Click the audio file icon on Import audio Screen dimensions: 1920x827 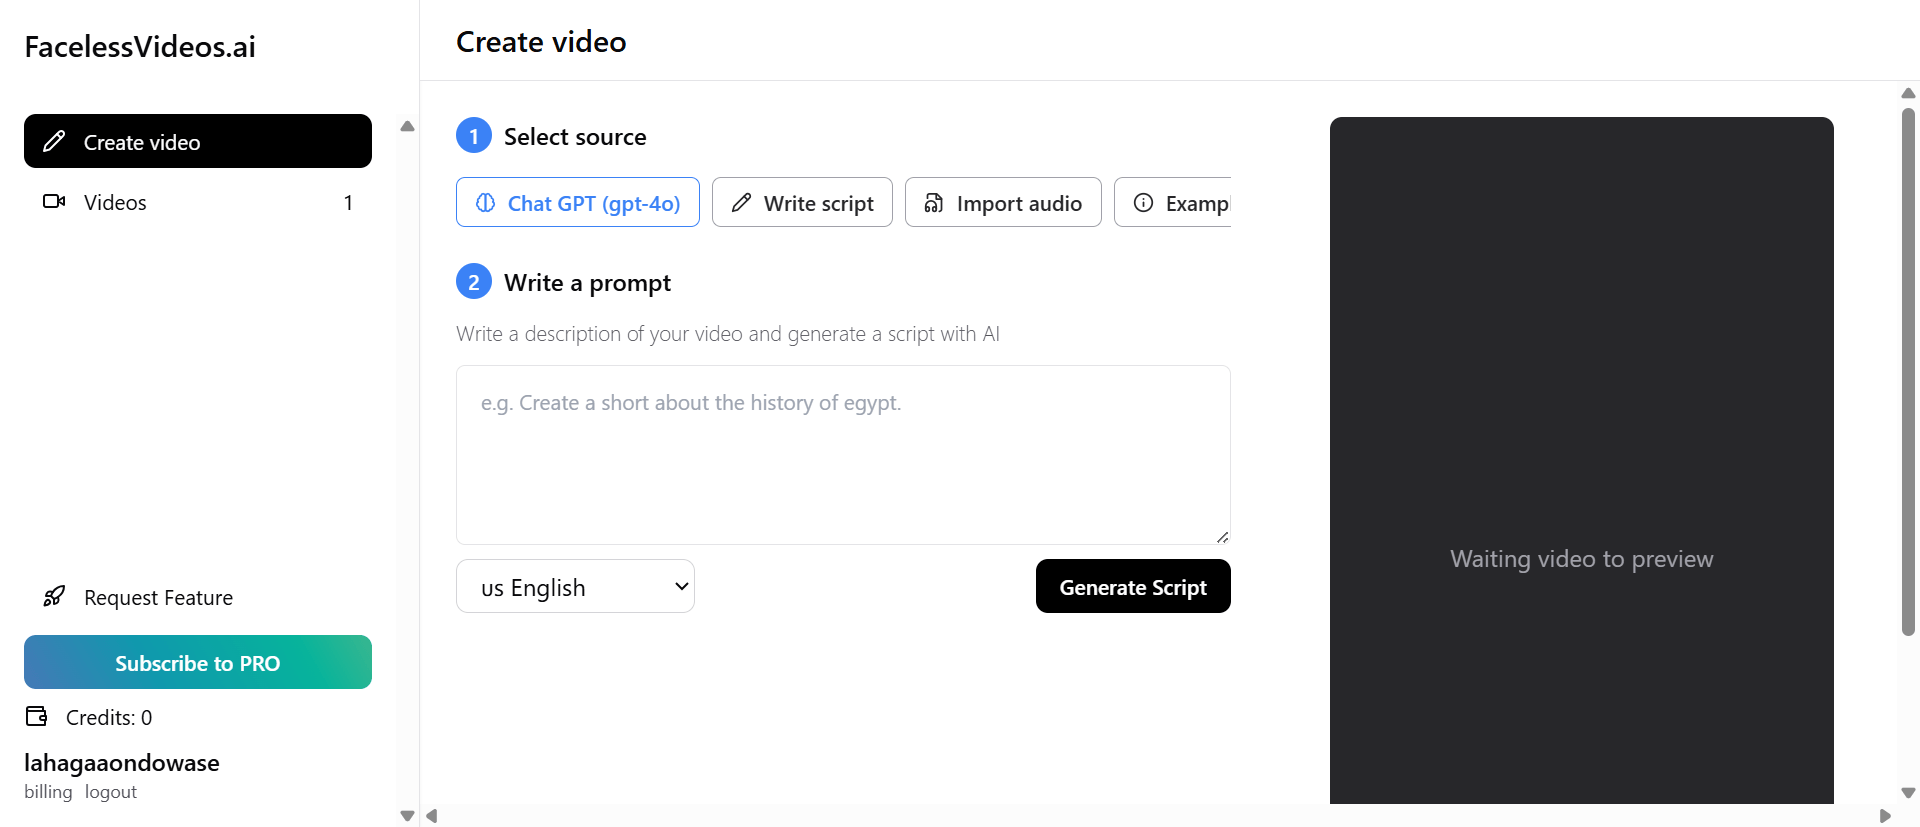point(934,203)
